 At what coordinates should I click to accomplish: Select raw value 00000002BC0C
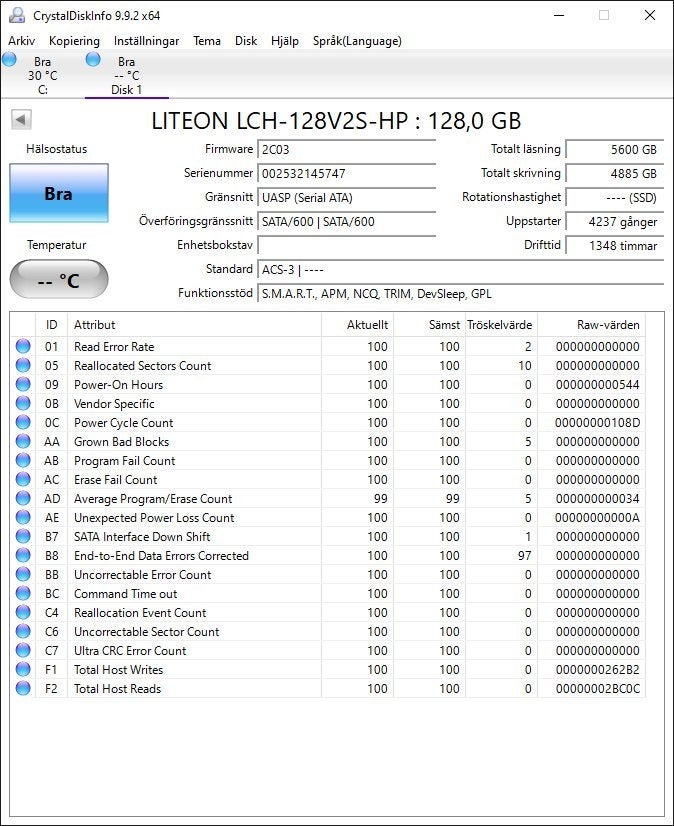[x=598, y=689]
